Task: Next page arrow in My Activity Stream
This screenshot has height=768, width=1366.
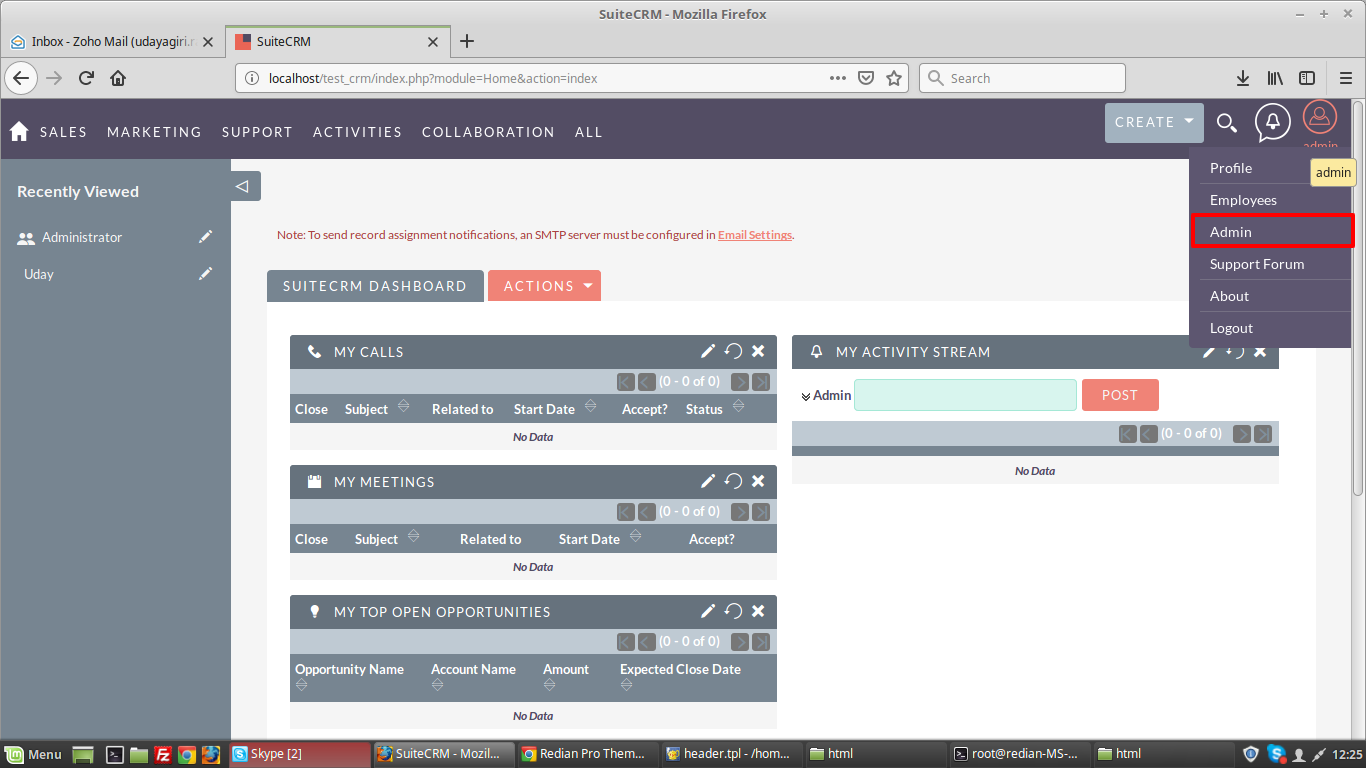Action: tap(1242, 433)
